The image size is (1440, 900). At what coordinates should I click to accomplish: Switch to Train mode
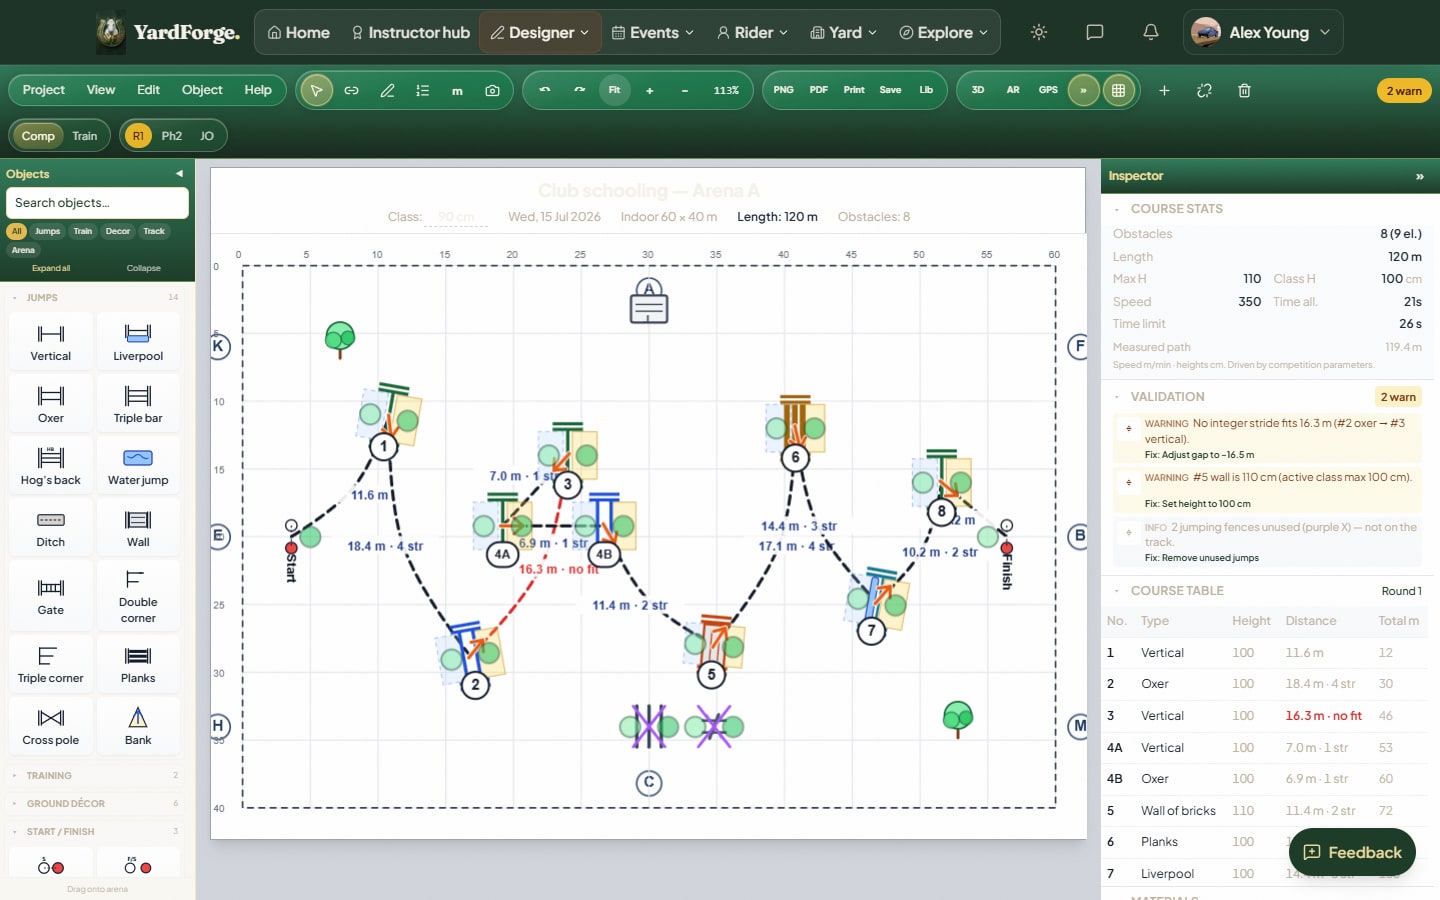coord(85,136)
